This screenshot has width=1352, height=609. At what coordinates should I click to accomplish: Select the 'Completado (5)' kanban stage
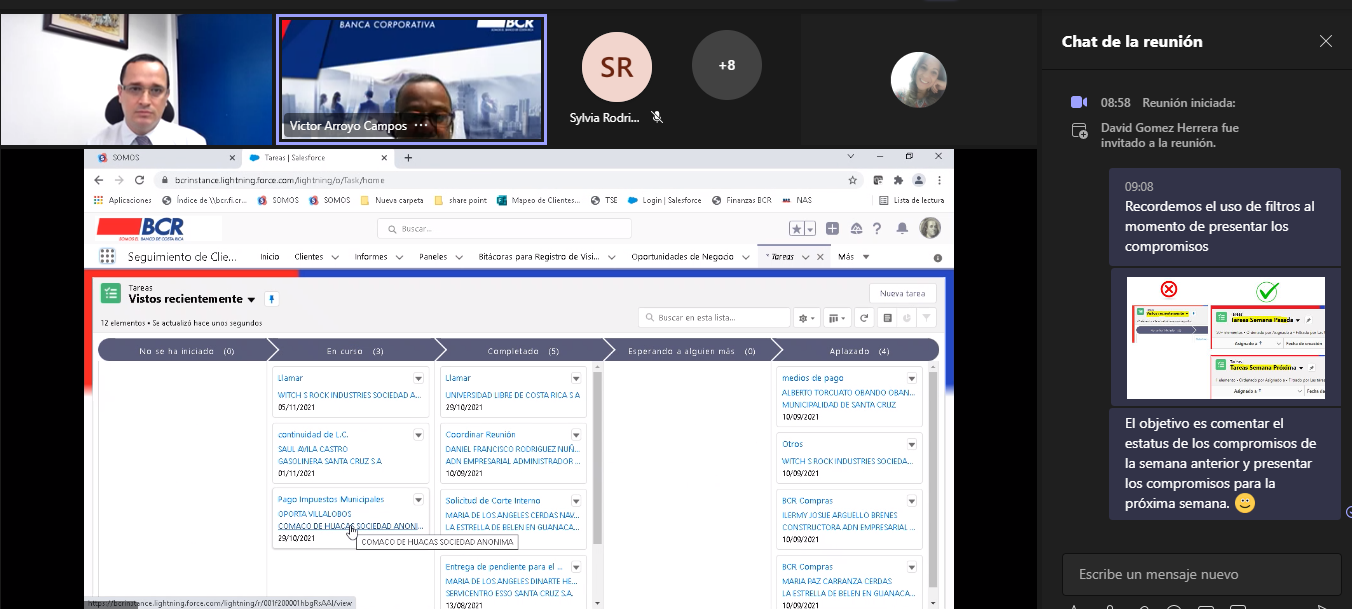(523, 351)
